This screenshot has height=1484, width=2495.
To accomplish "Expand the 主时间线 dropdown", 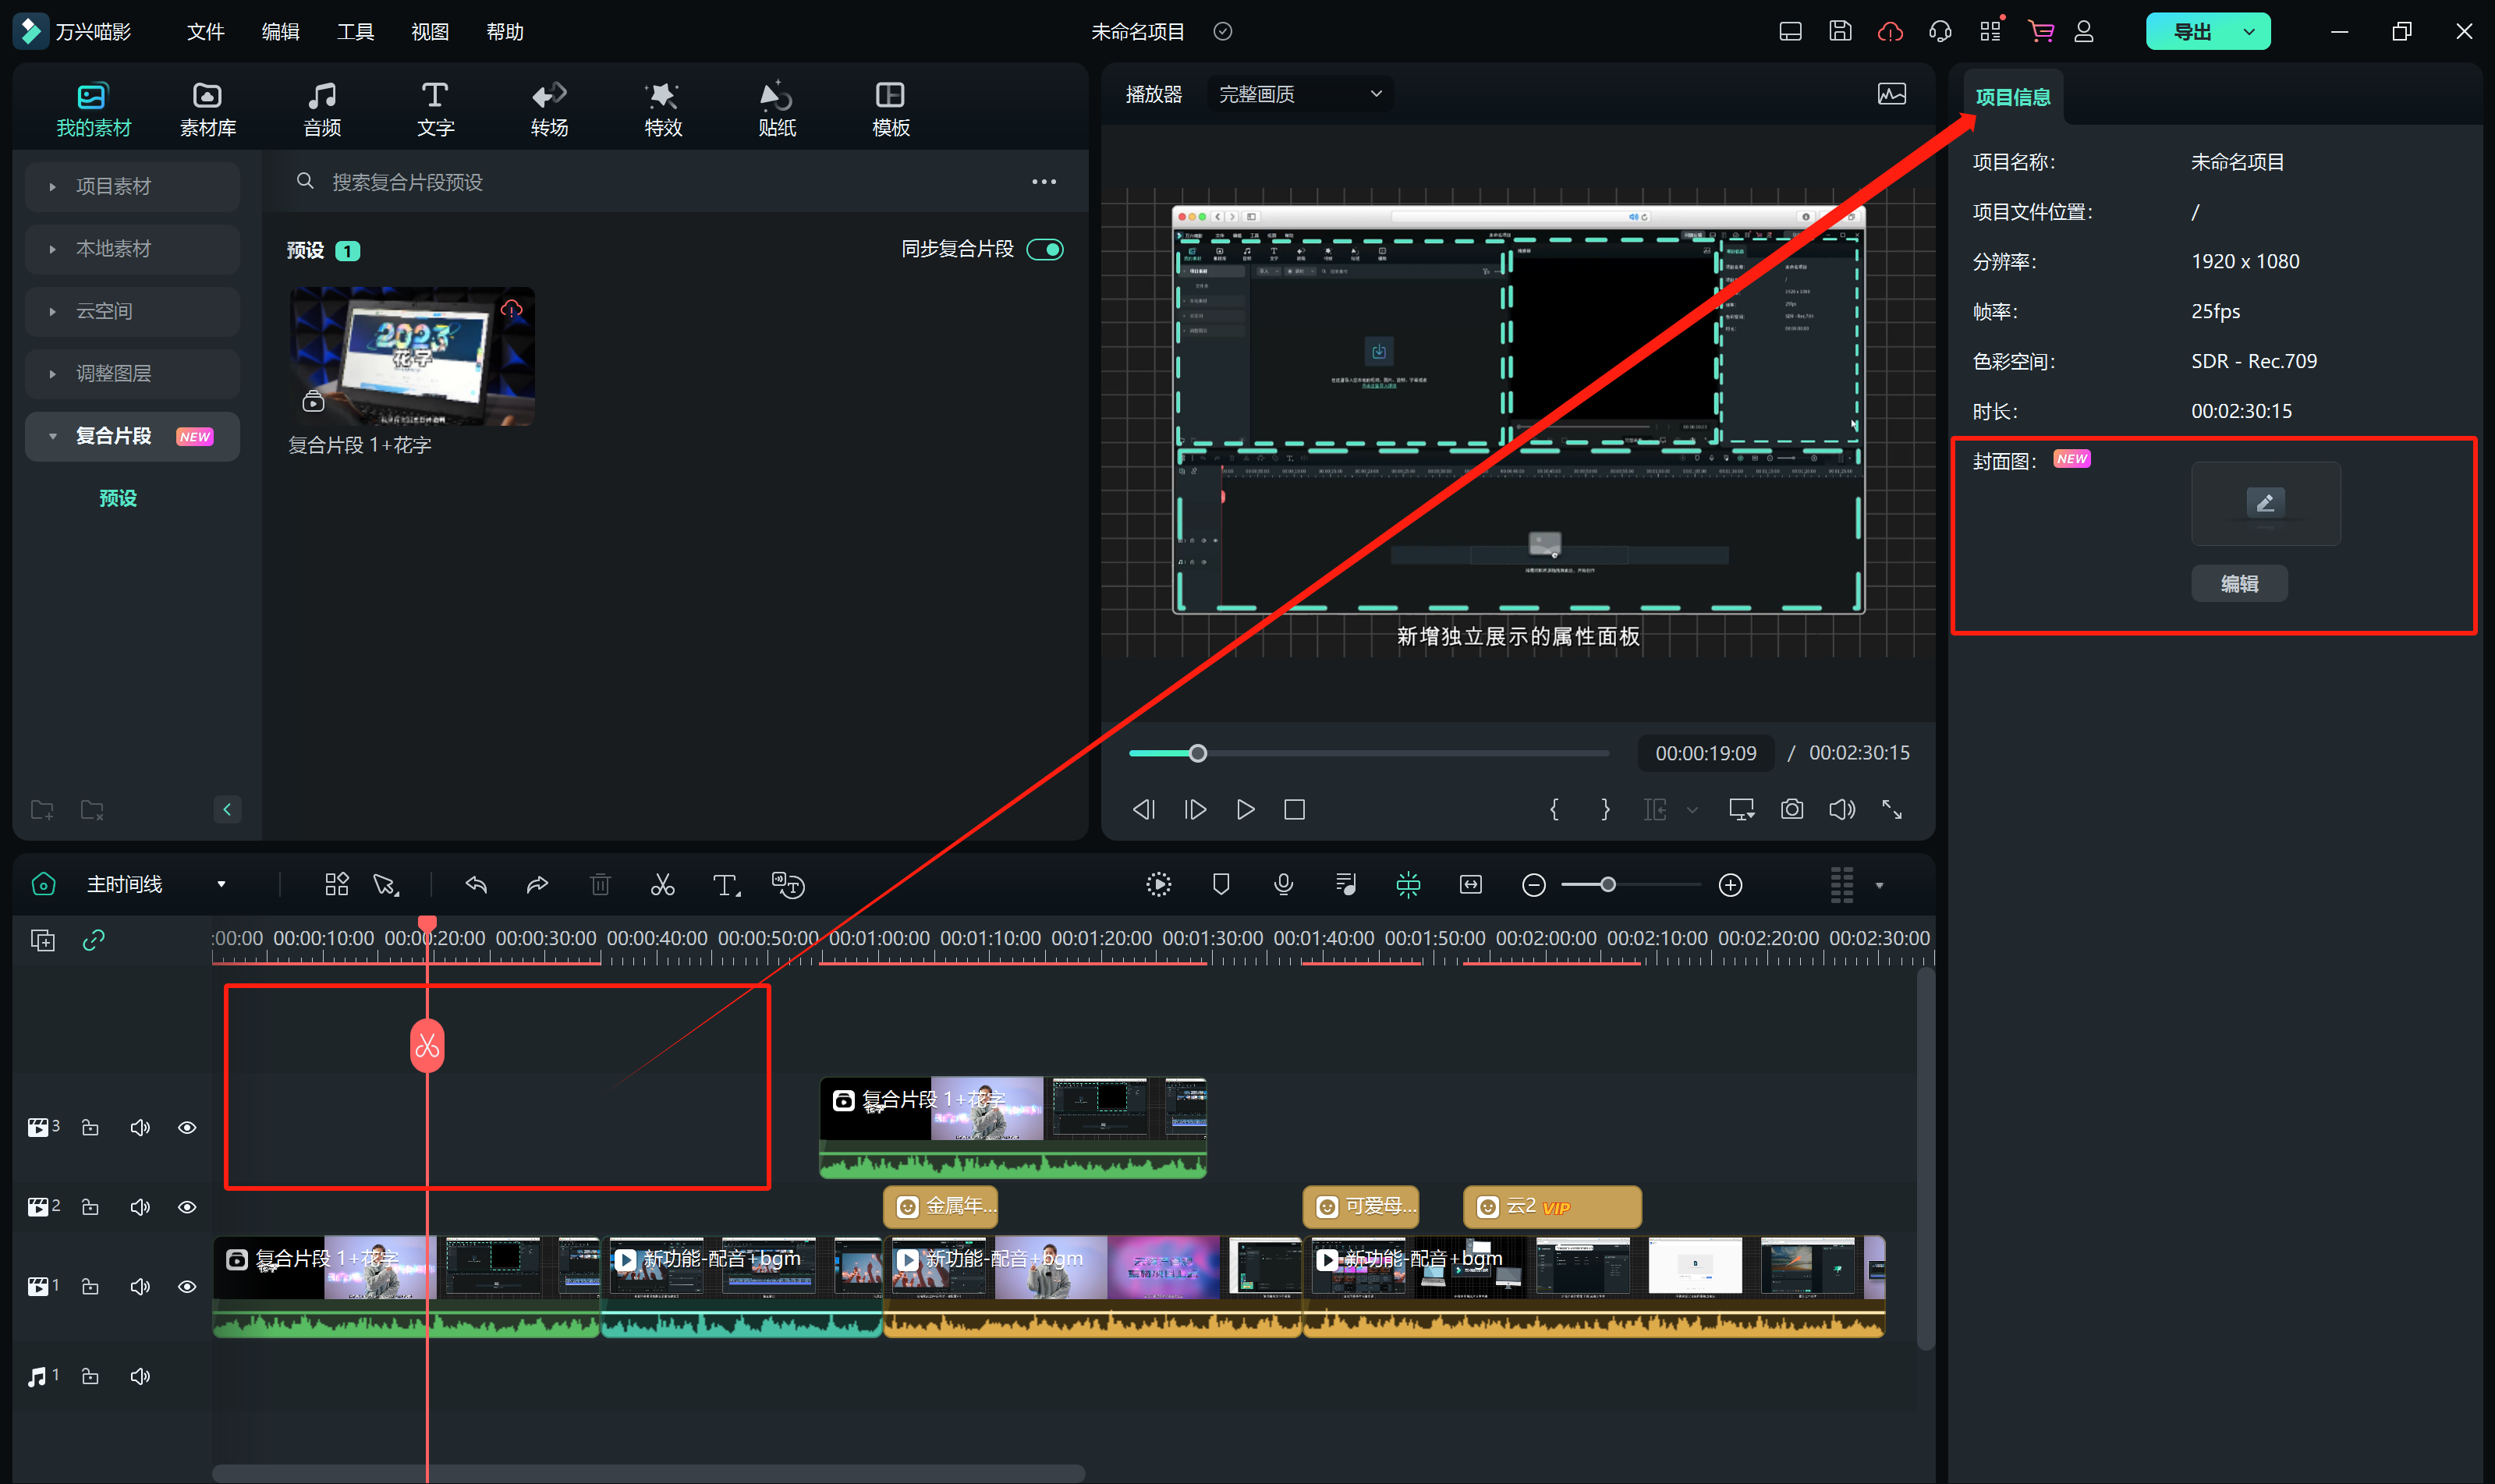I will point(221,885).
